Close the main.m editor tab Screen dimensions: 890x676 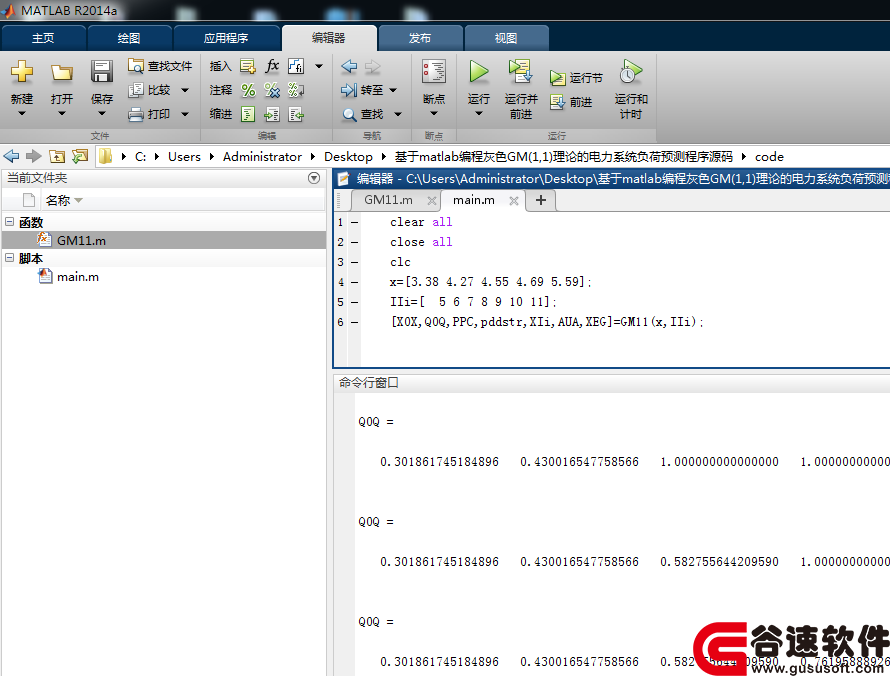pyautogui.click(x=514, y=201)
